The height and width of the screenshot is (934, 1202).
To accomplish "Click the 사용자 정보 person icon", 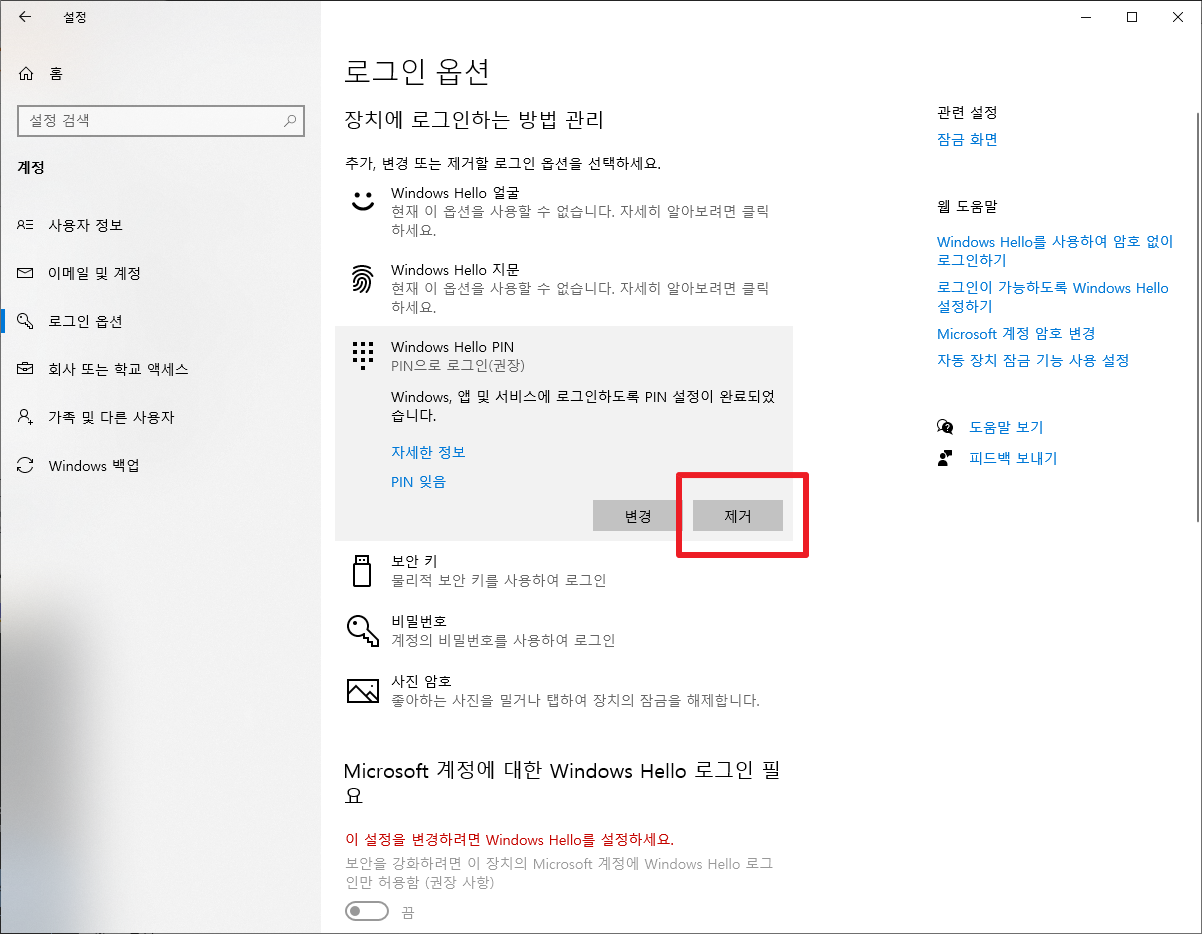I will pos(26,225).
